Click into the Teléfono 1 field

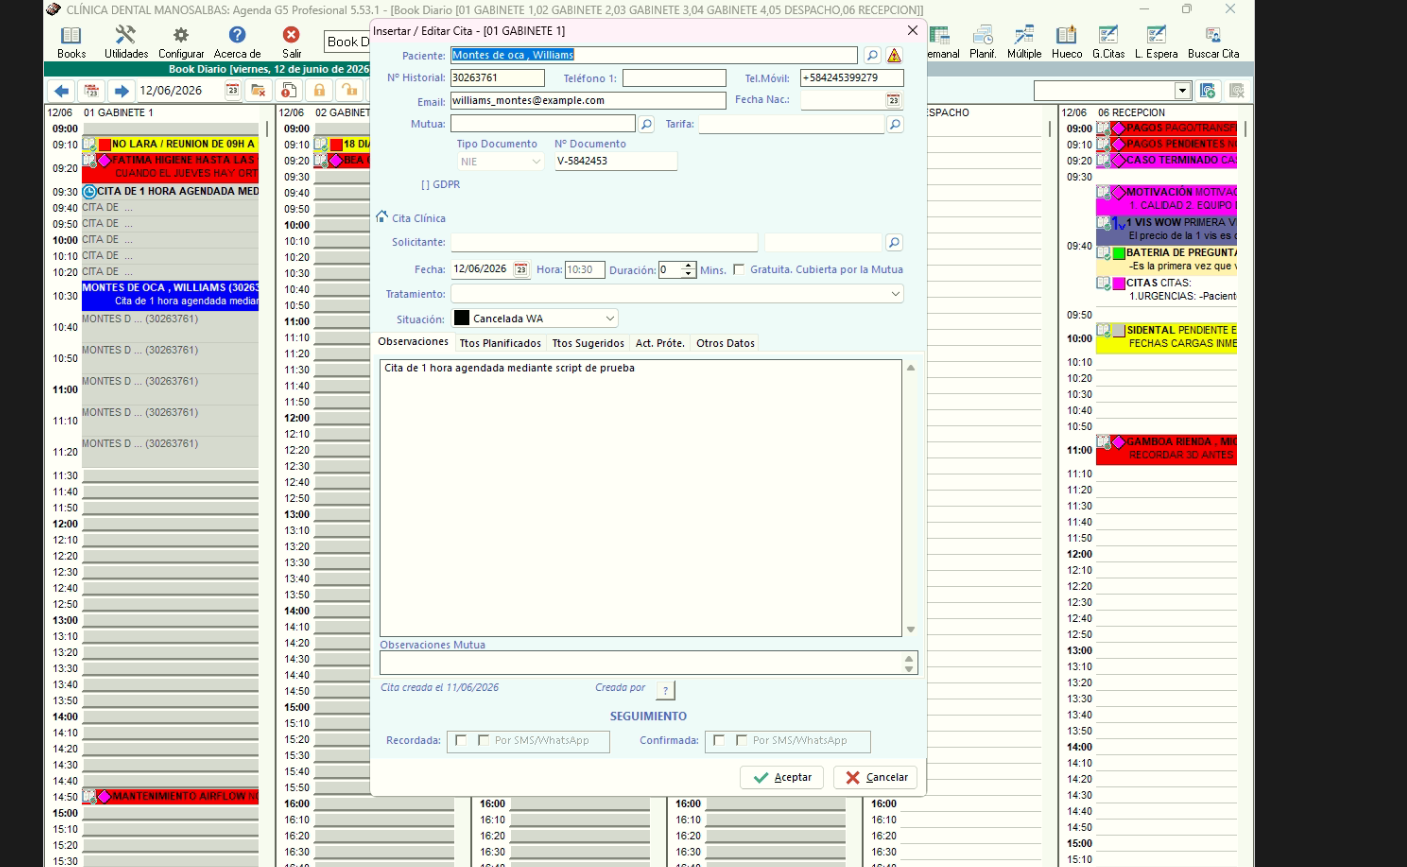[x=674, y=78]
